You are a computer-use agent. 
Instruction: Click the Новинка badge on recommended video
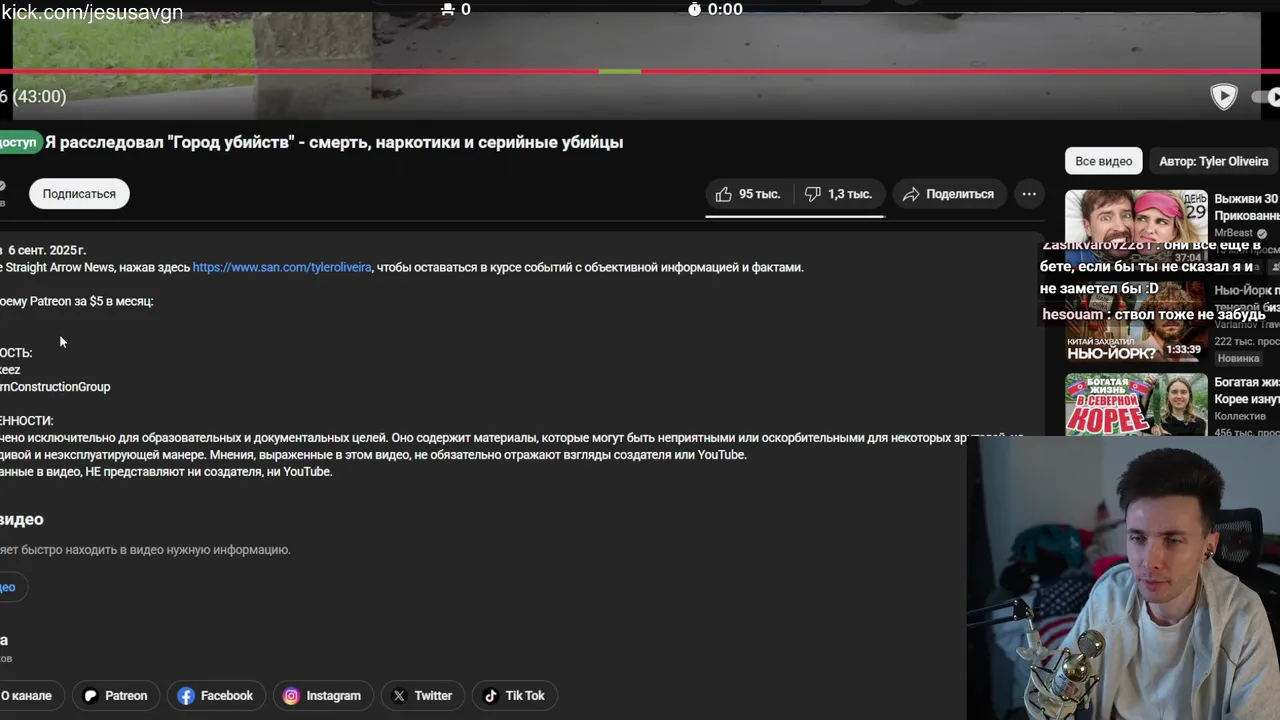tap(1238, 358)
